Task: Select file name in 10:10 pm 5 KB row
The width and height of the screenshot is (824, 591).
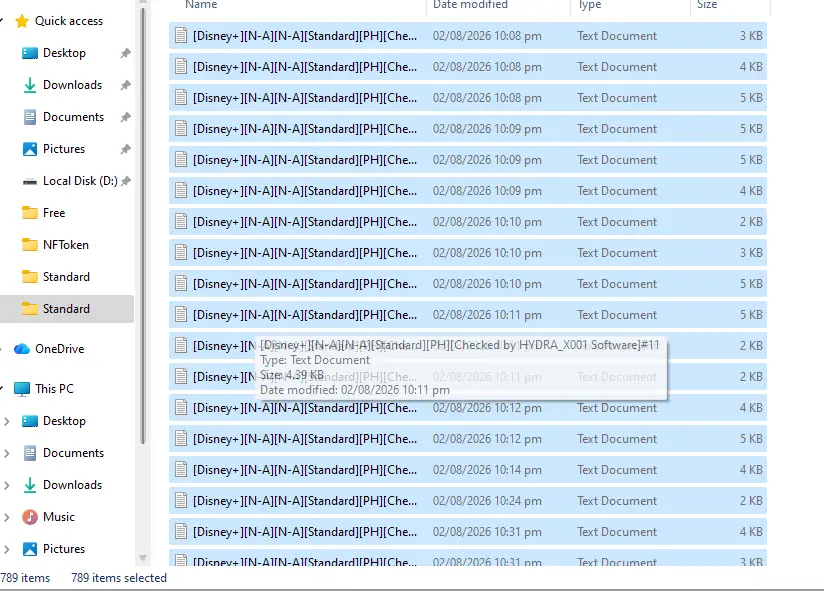Action: [x=305, y=284]
